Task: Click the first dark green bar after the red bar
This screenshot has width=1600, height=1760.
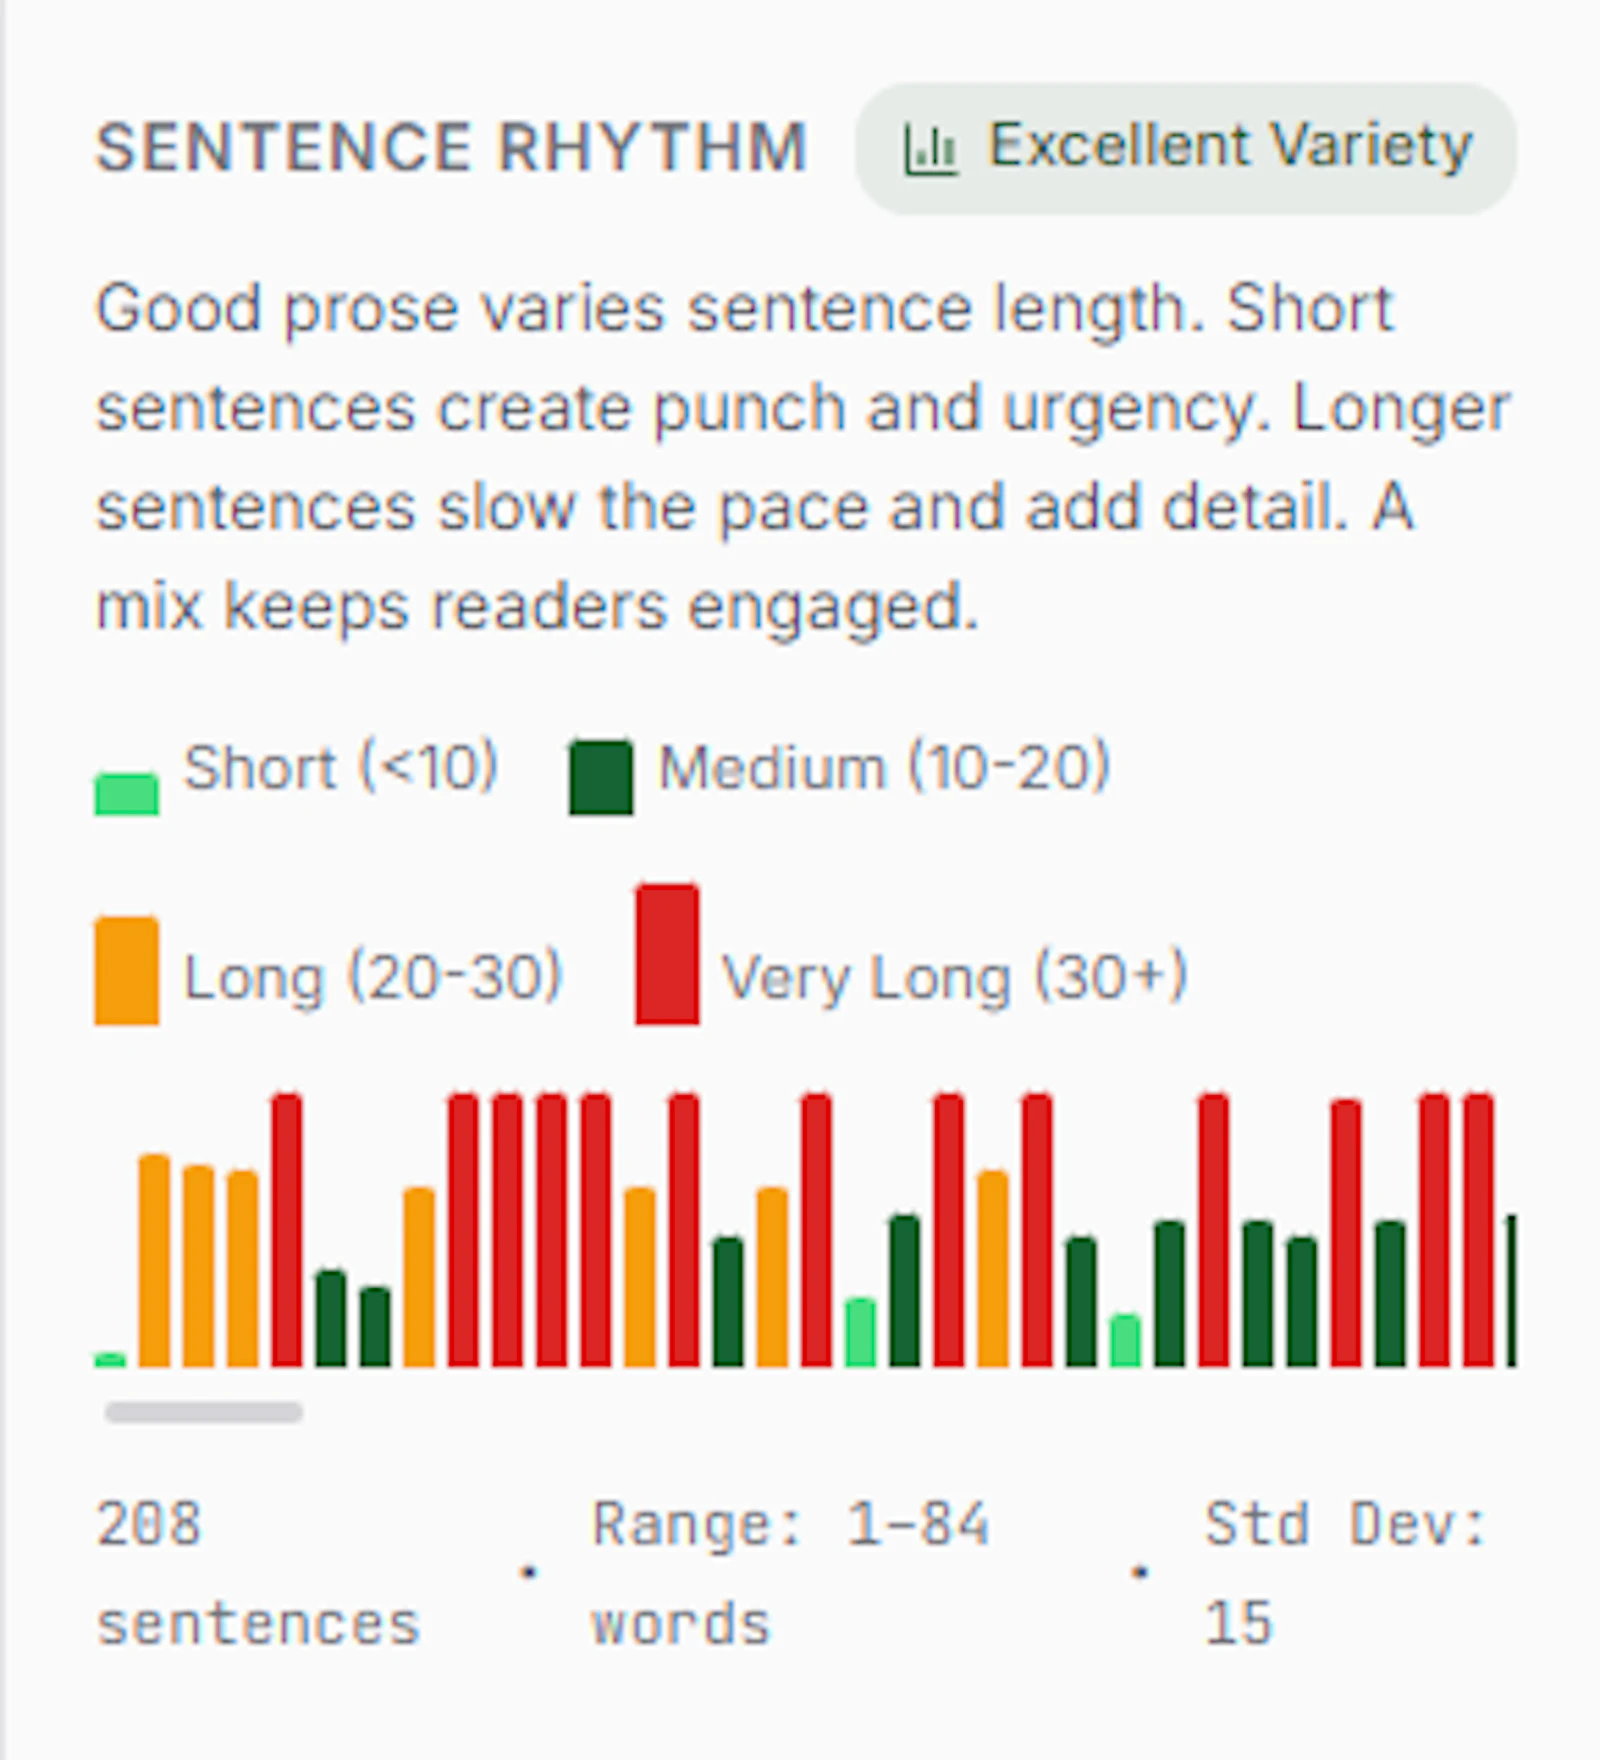Action: coord(331,1319)
